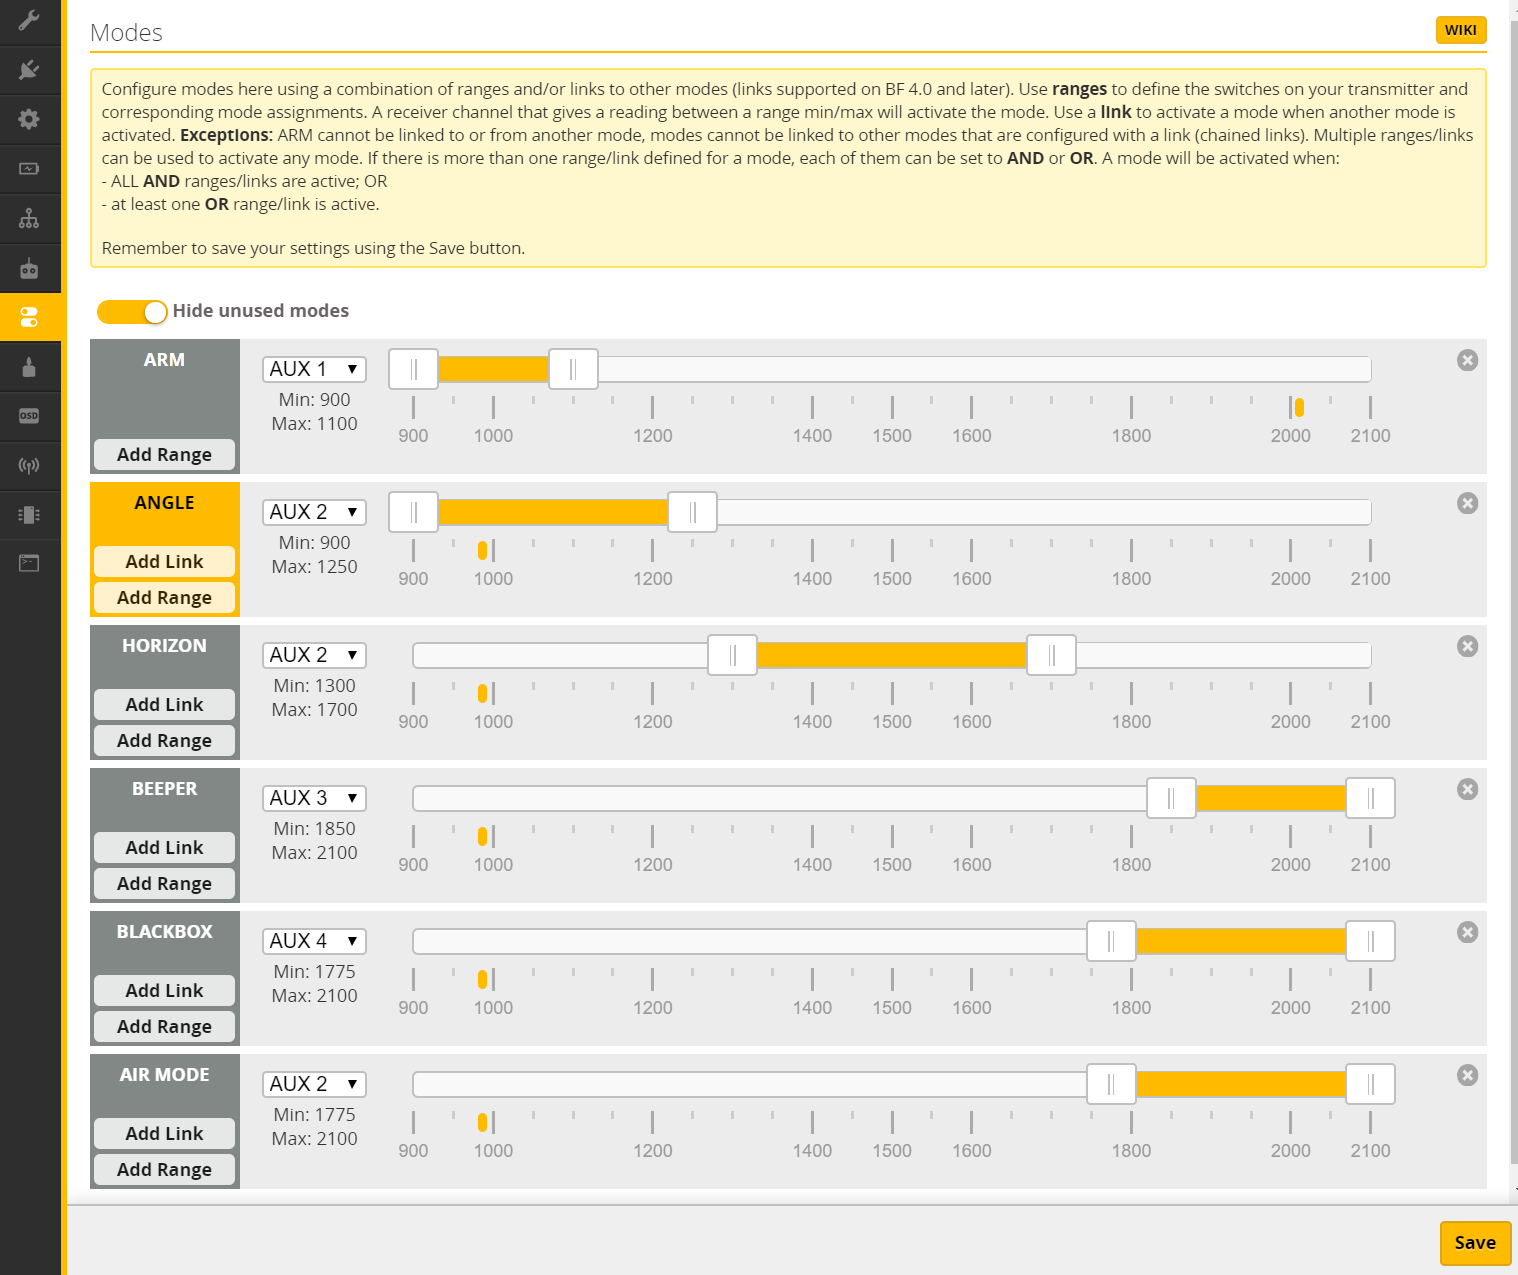Screen dimensions: 1518x1275
Task: Open the Configuration gear tab
Action: (x=29, y=119)
